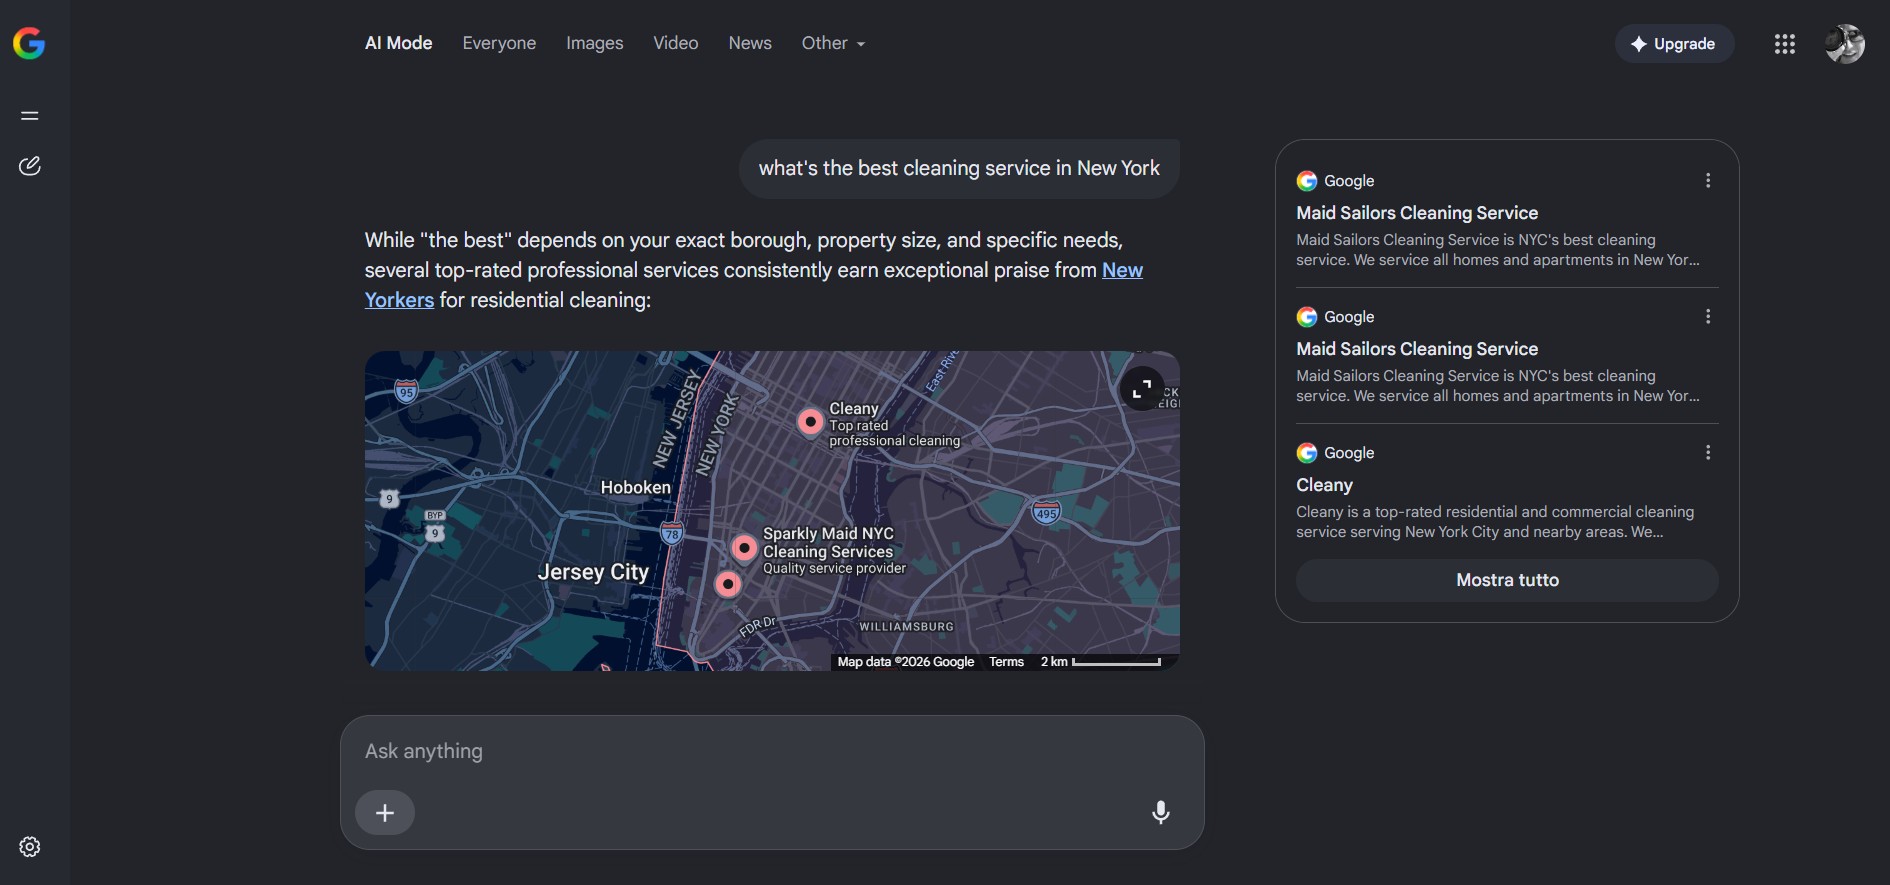Activate microphone voice input

click(x=1161, y=812)
